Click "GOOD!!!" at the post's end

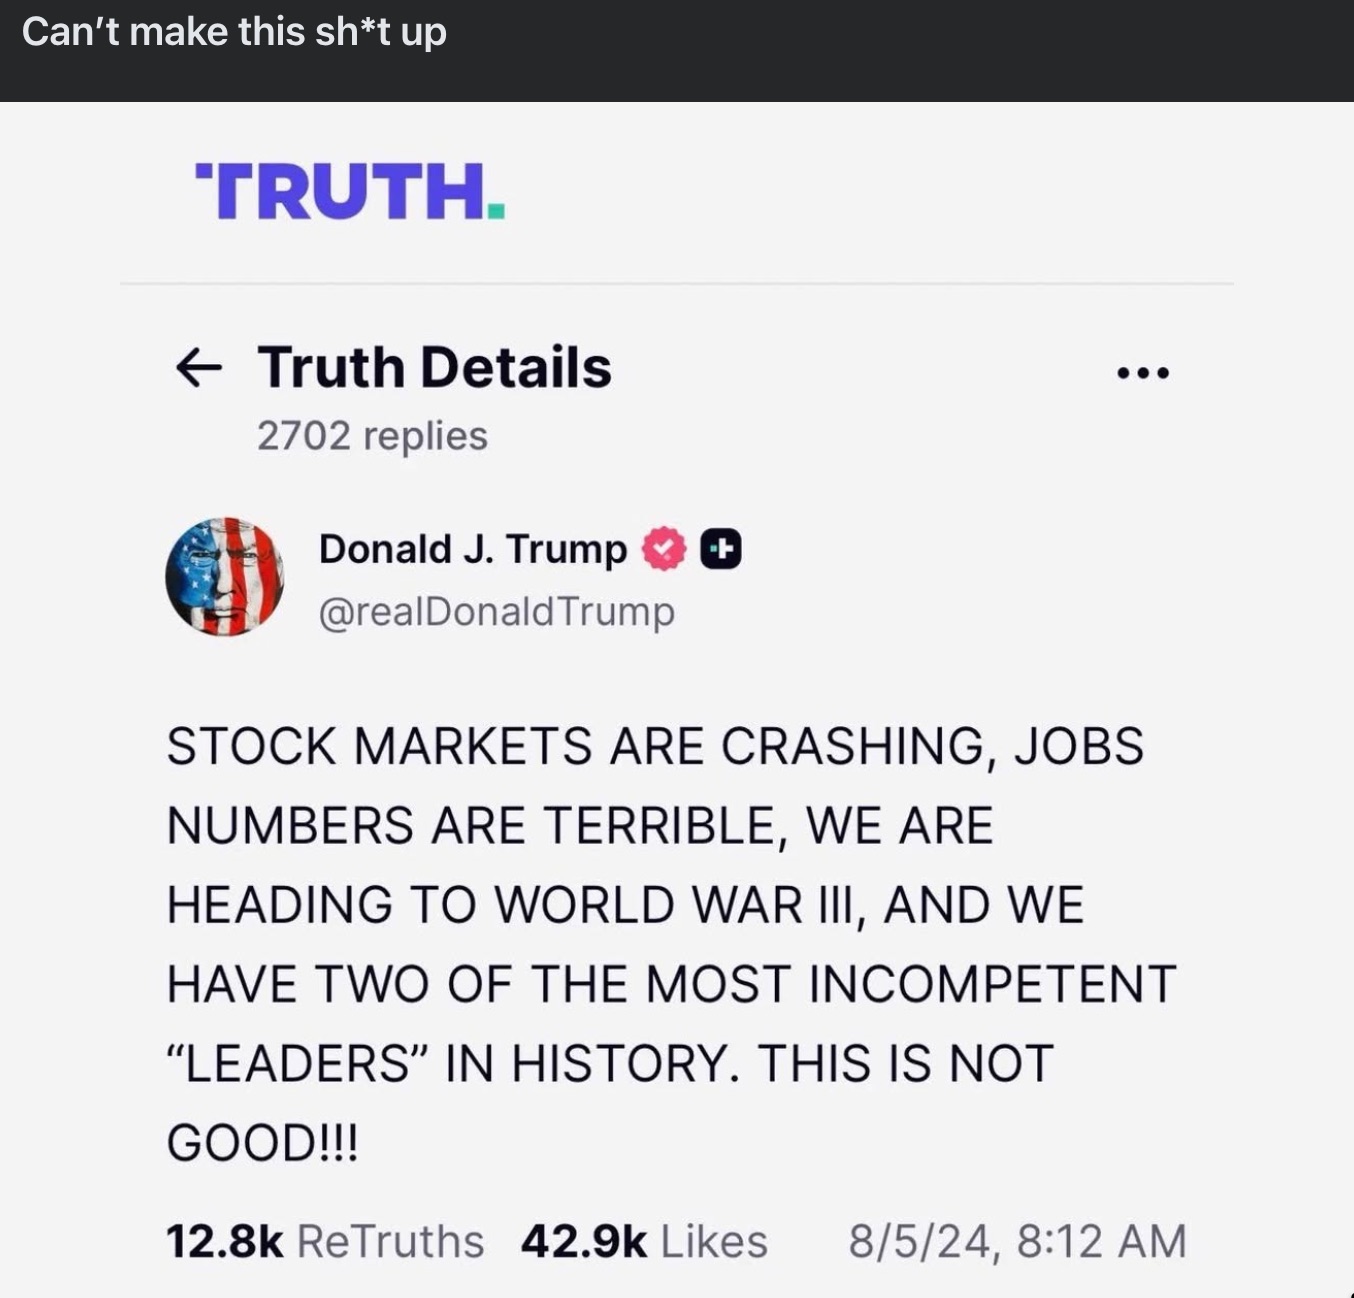pyautogui.click(x=262, y=1142)
